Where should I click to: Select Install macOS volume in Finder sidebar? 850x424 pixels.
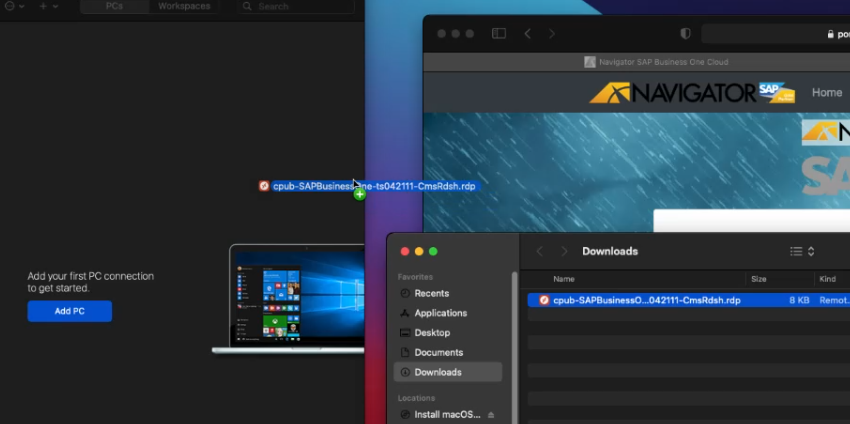(447, 415)
